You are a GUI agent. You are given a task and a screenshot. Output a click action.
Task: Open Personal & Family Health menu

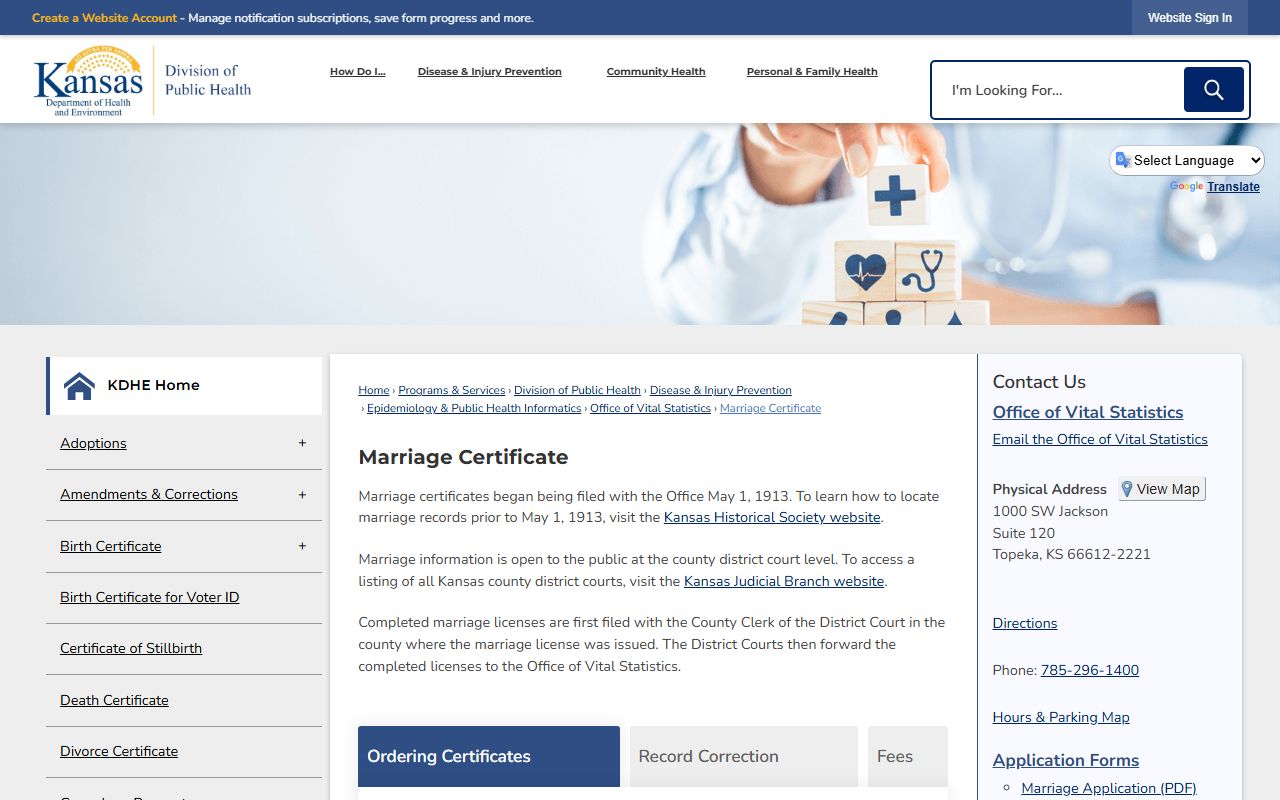(812, 72)
